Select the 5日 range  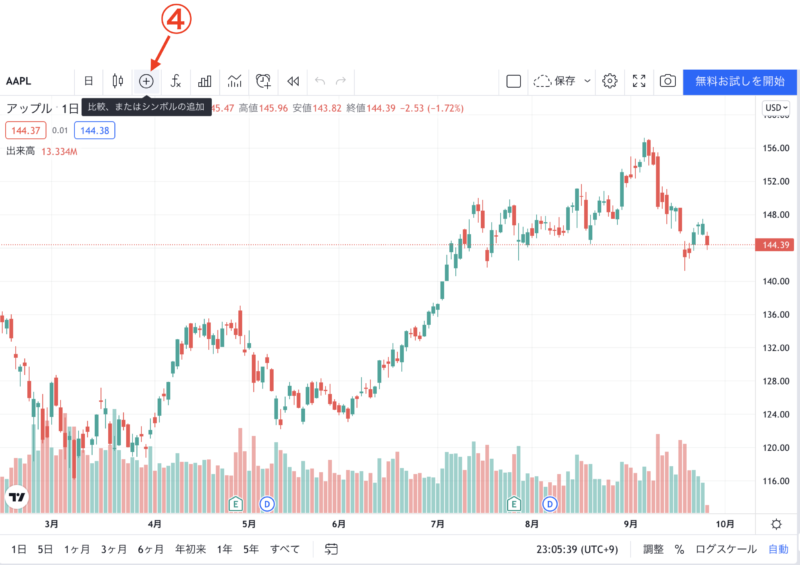tap(45, 550)
